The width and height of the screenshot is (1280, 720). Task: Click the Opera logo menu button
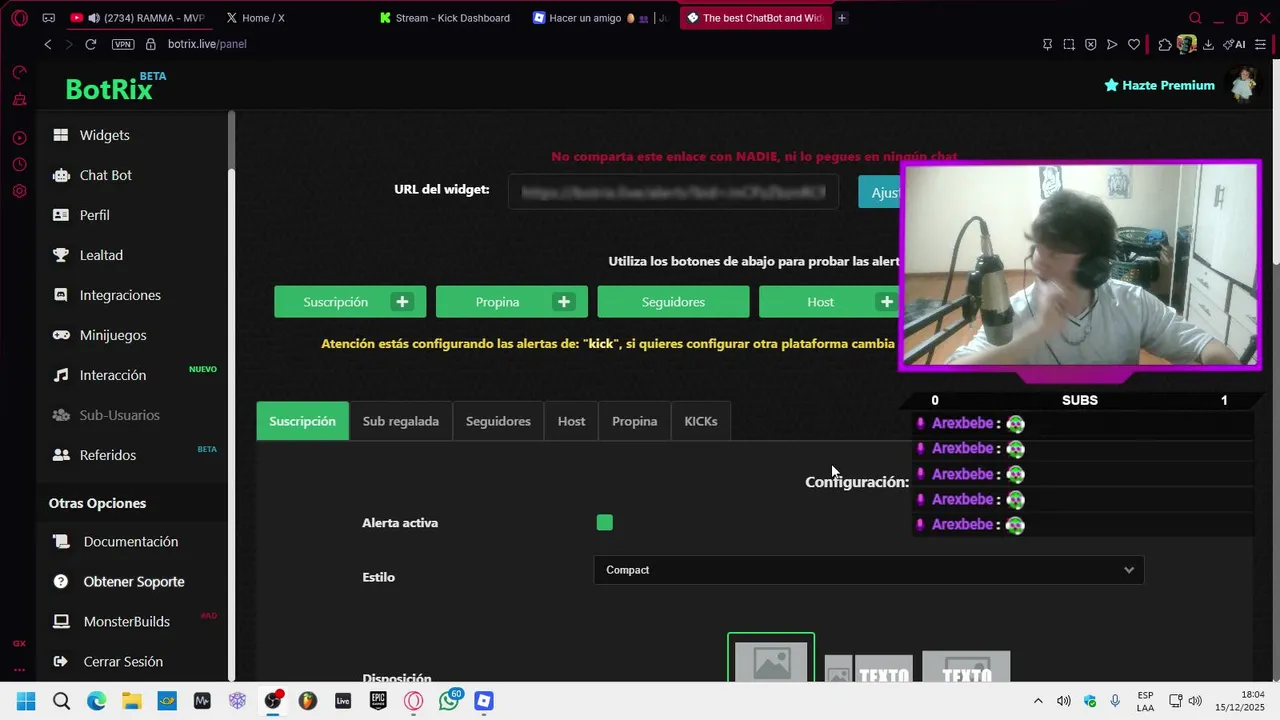tap(19, 18)
